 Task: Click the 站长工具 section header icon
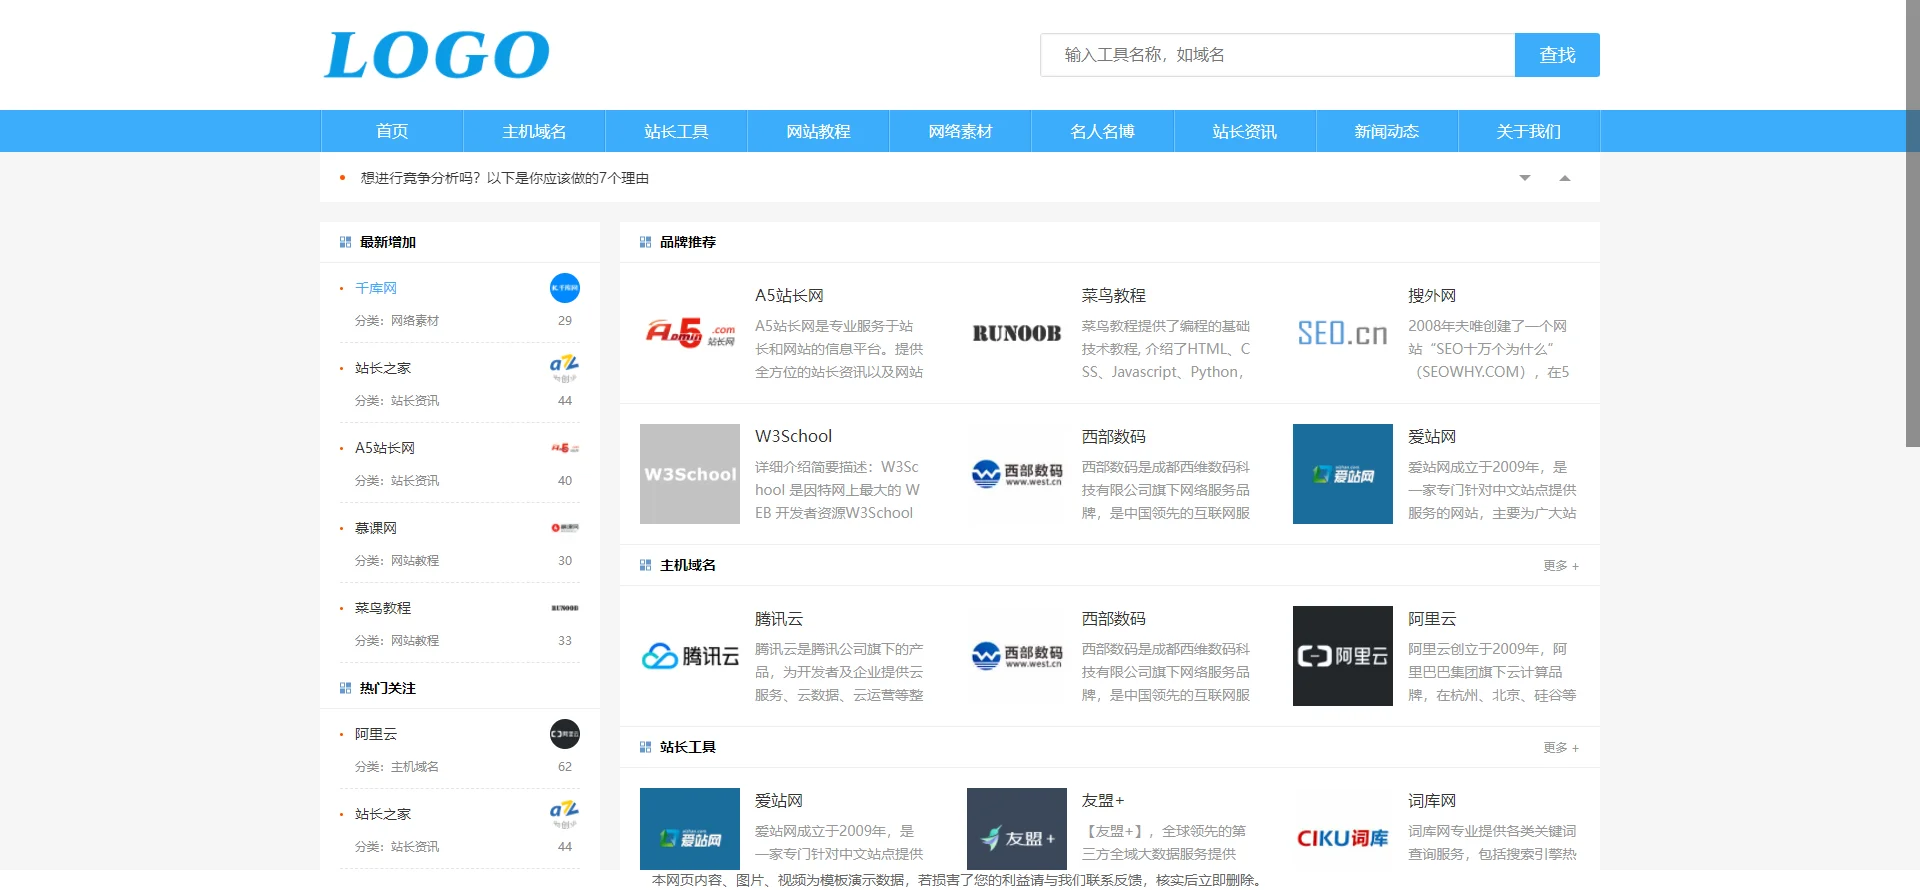[645, 747]
